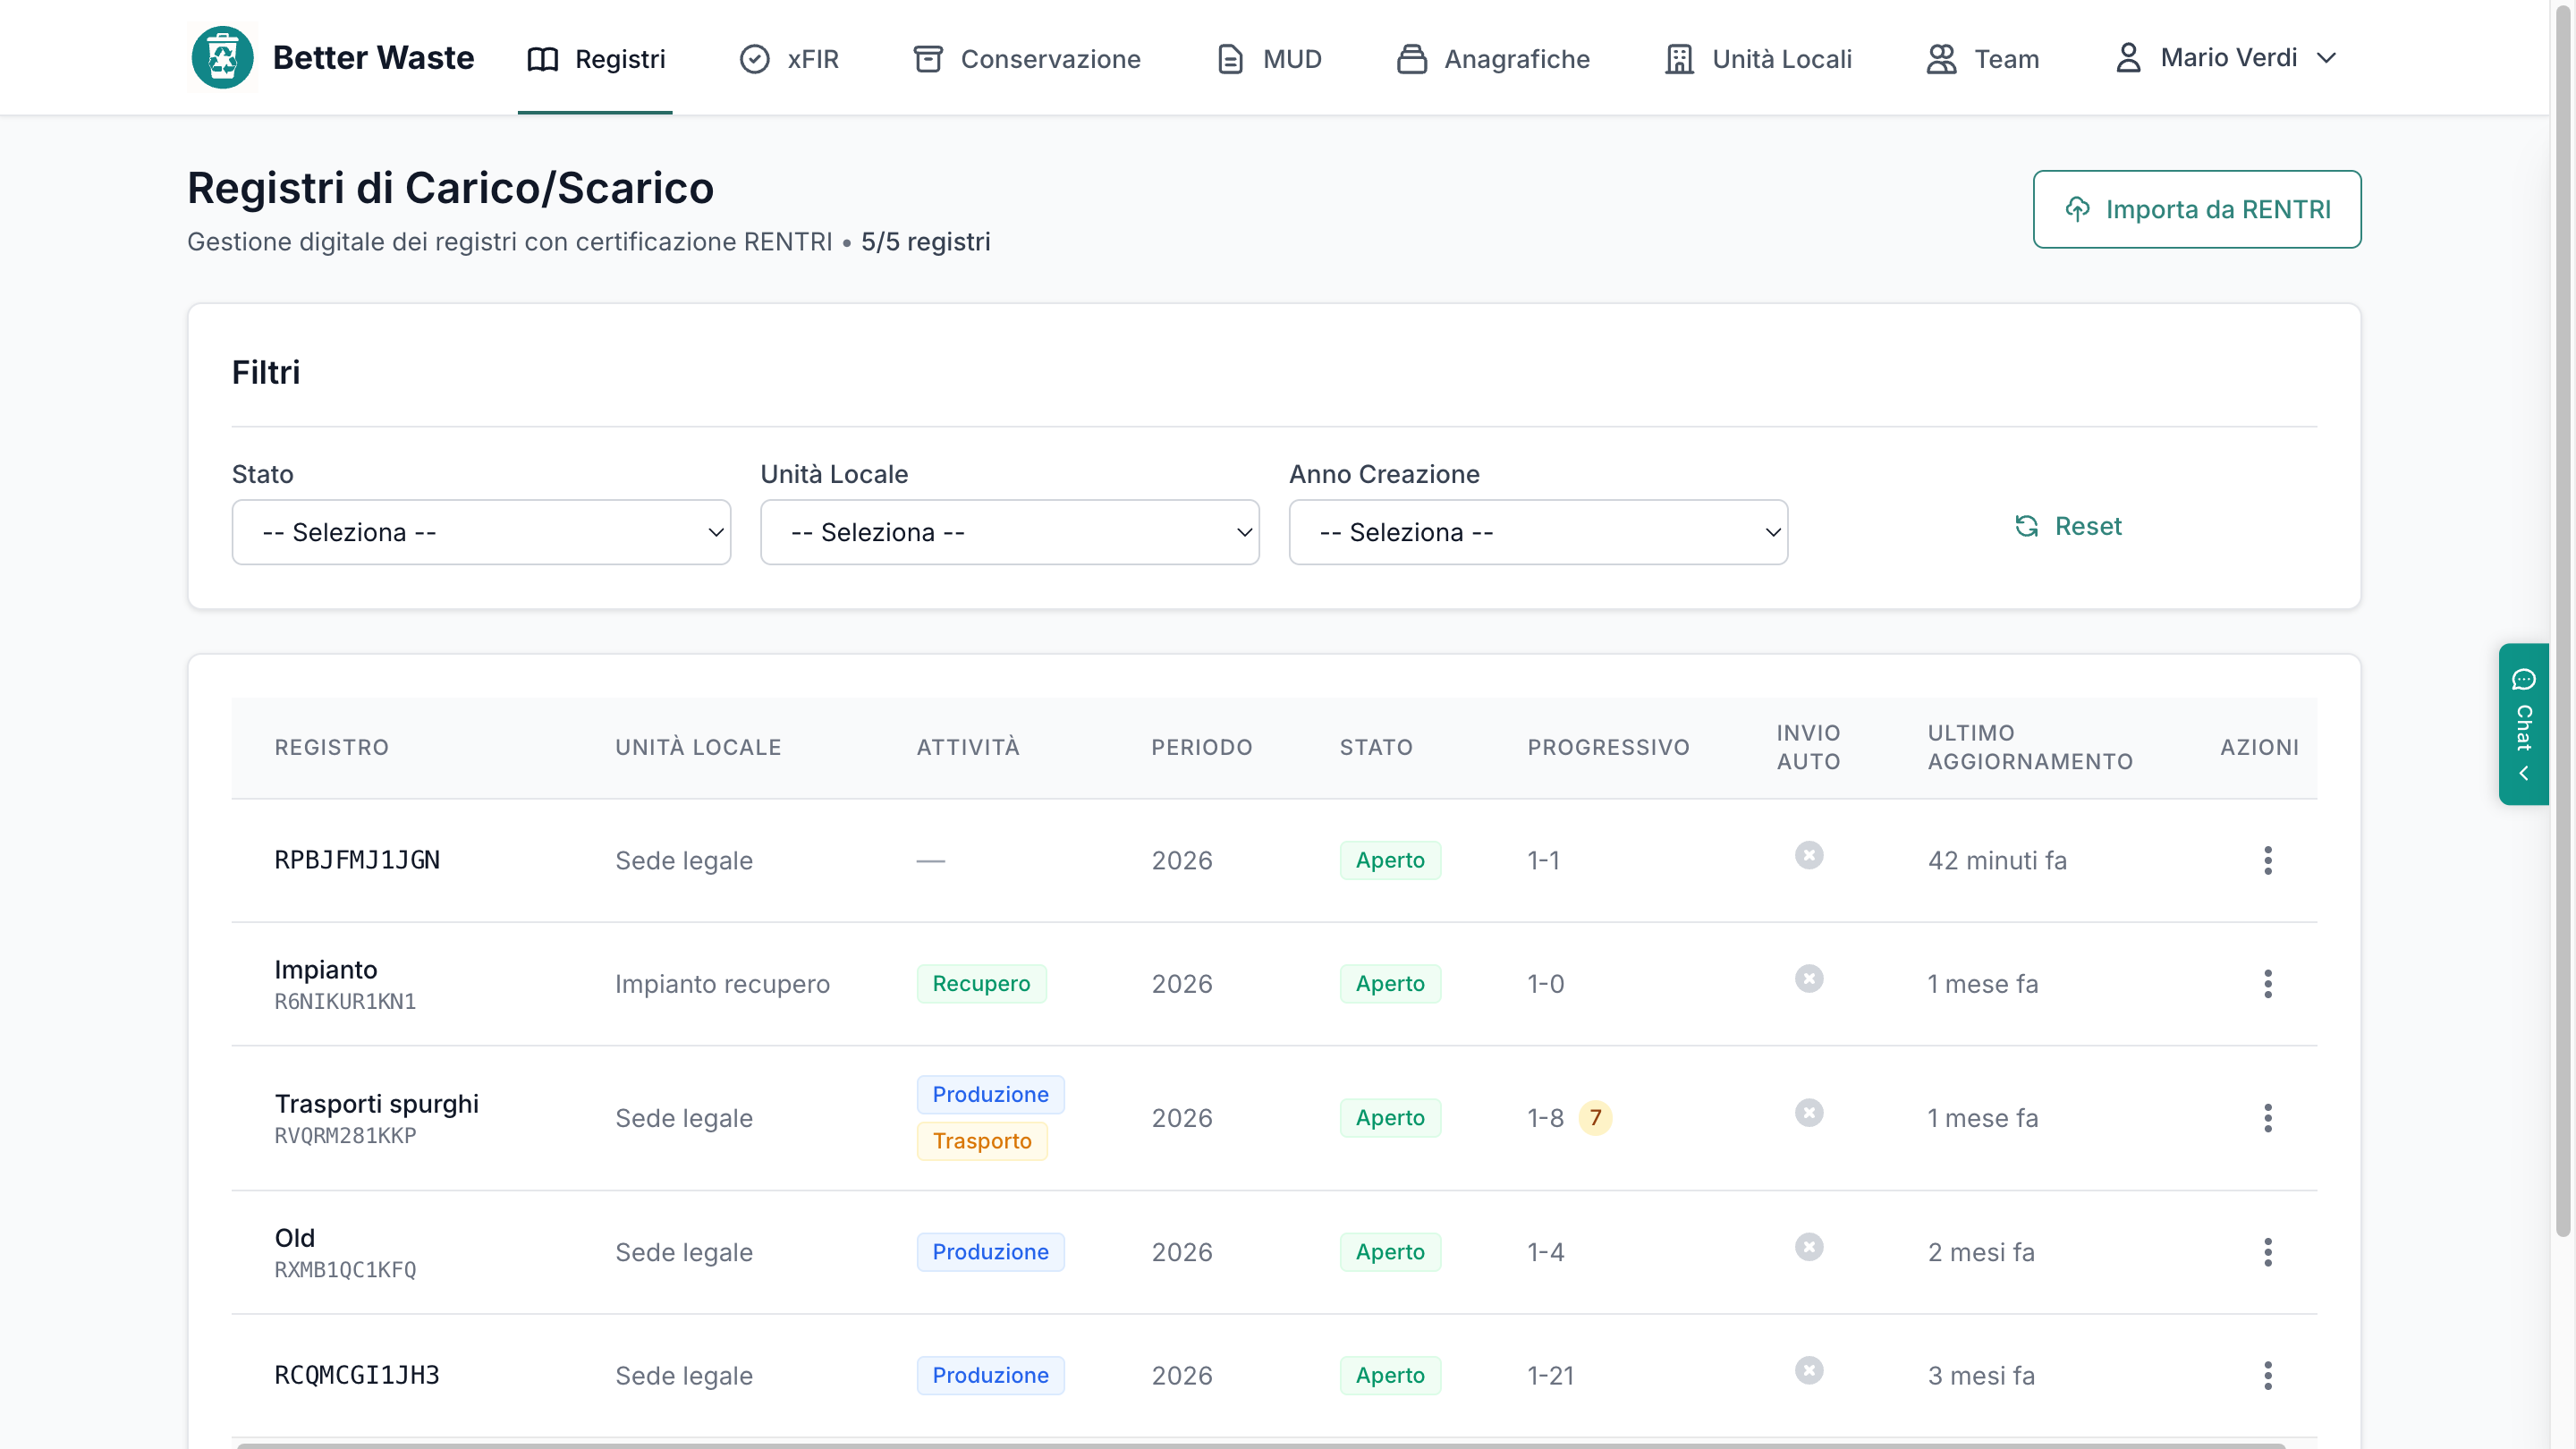Click the Ultimo Aggiornamento column header
The height and width of the screenshot is (1449, 2576).
[2030, 747]
